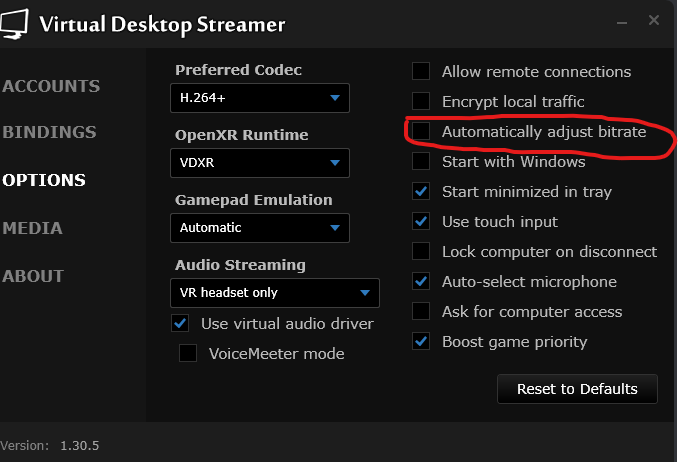Screen dimensions: 679x462
Task: Click the Reset to Defaults button
Action: point(577,388)
